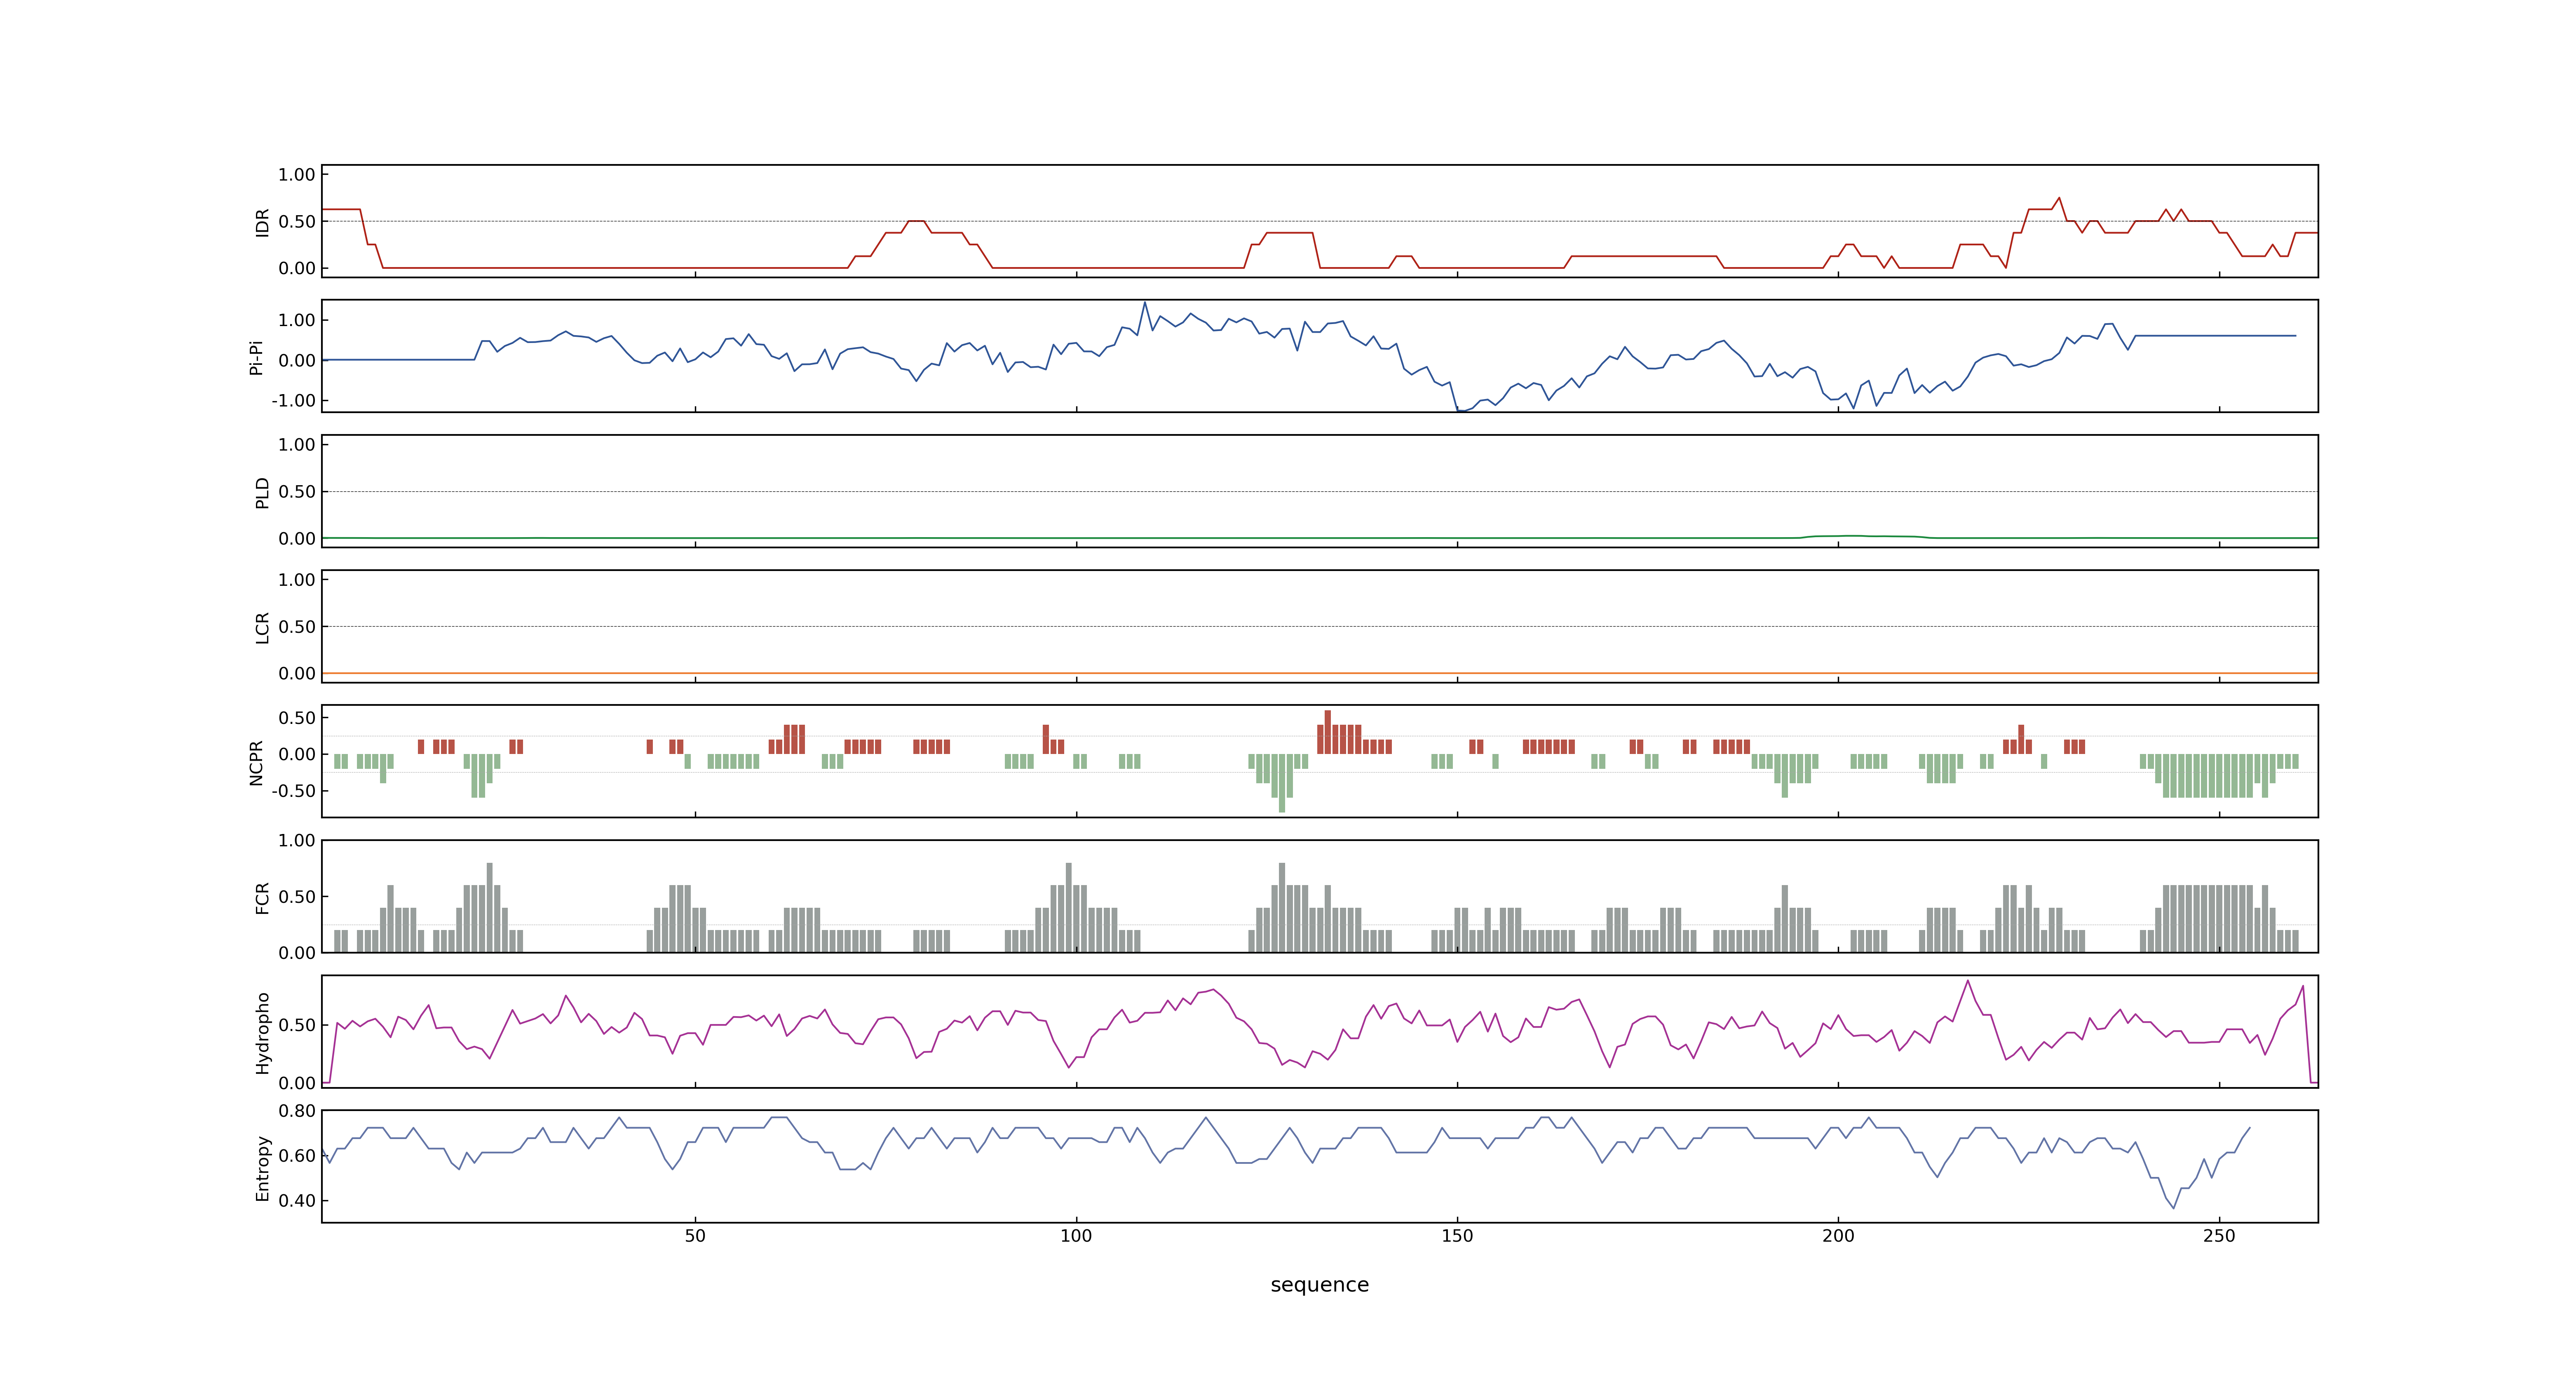Click the IDR axis label

262,222
